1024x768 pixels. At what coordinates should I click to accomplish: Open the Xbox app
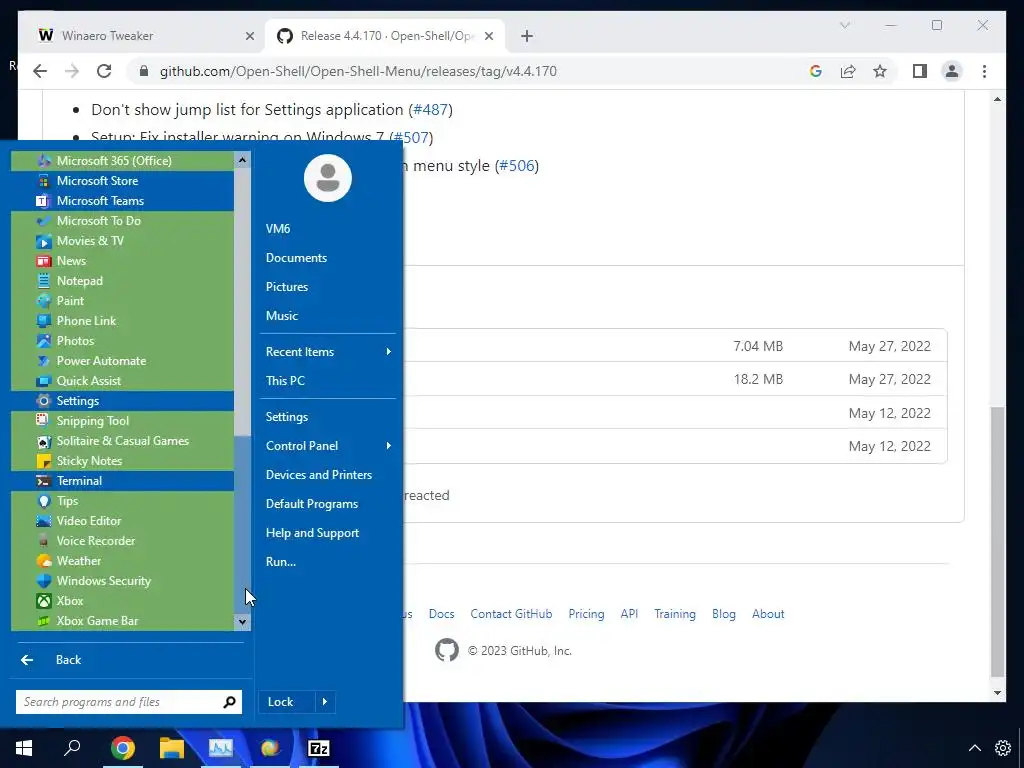click(122, 601)
